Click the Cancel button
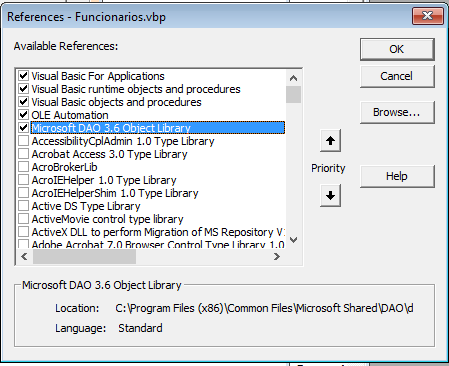Image resolution: width=449 pixels, height=366 pixels. (397, 76)
